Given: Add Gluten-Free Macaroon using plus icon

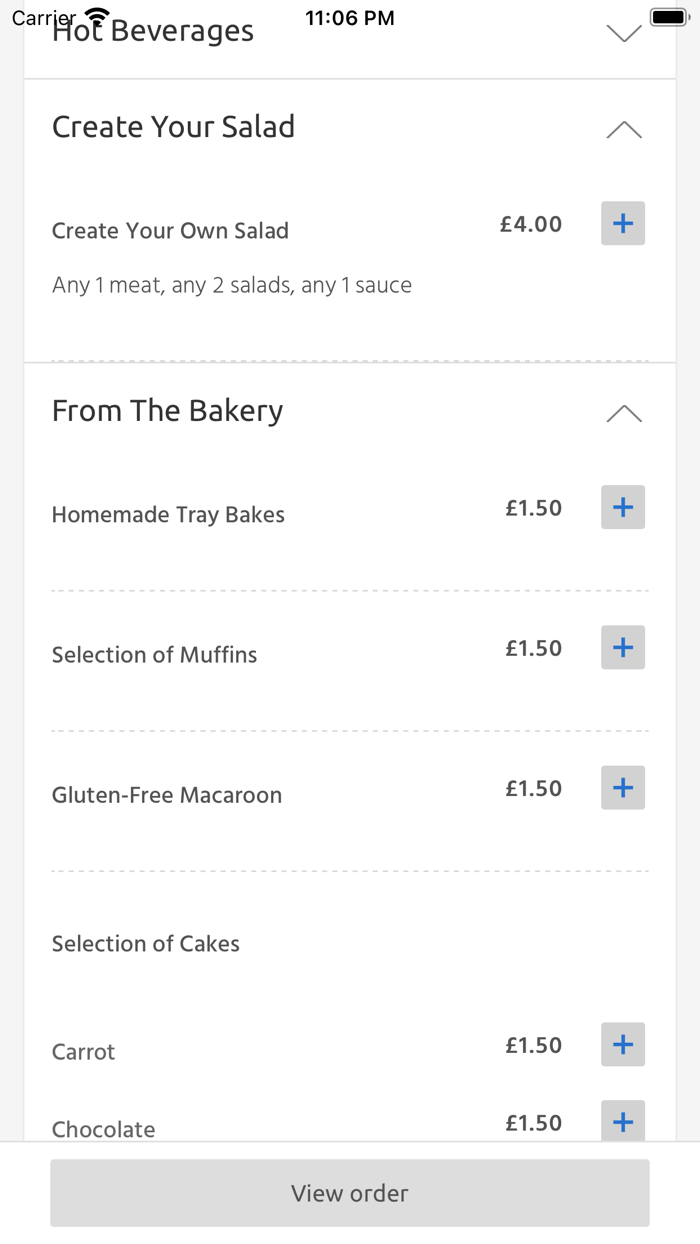Looking at the screenshot, I should (x=623, y=787).
